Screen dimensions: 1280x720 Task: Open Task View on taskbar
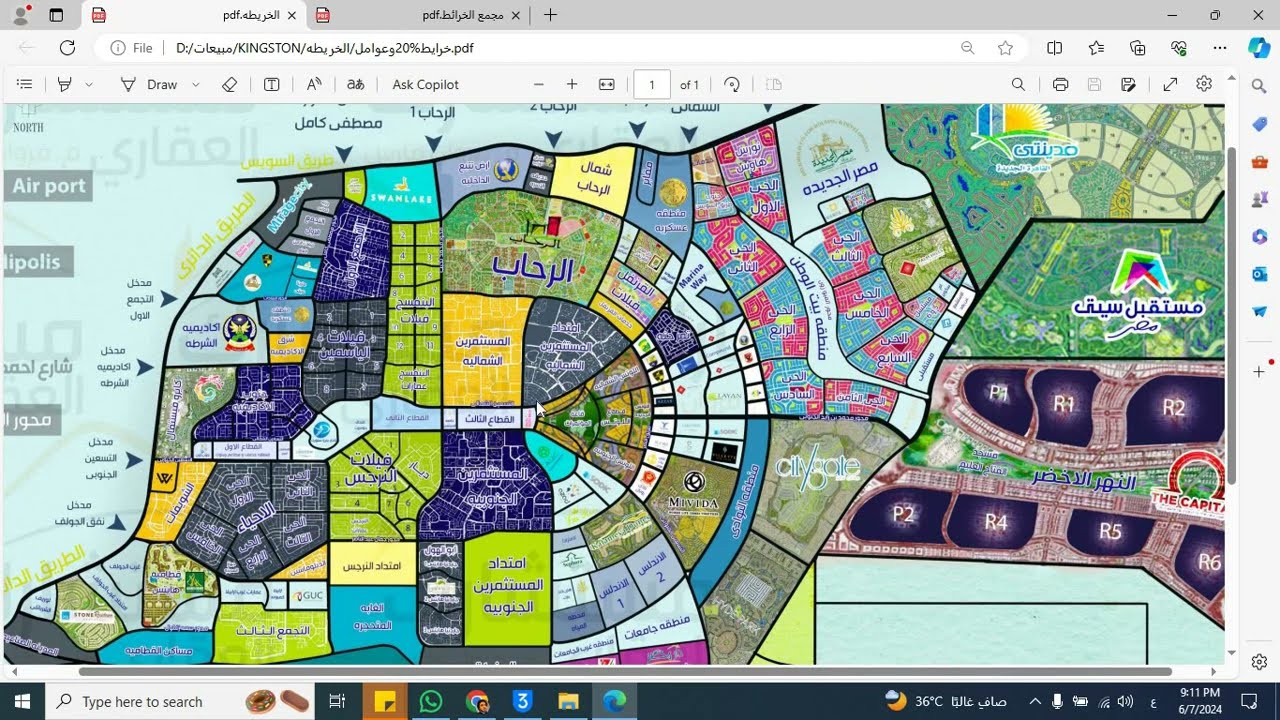(x=337, y=701)
